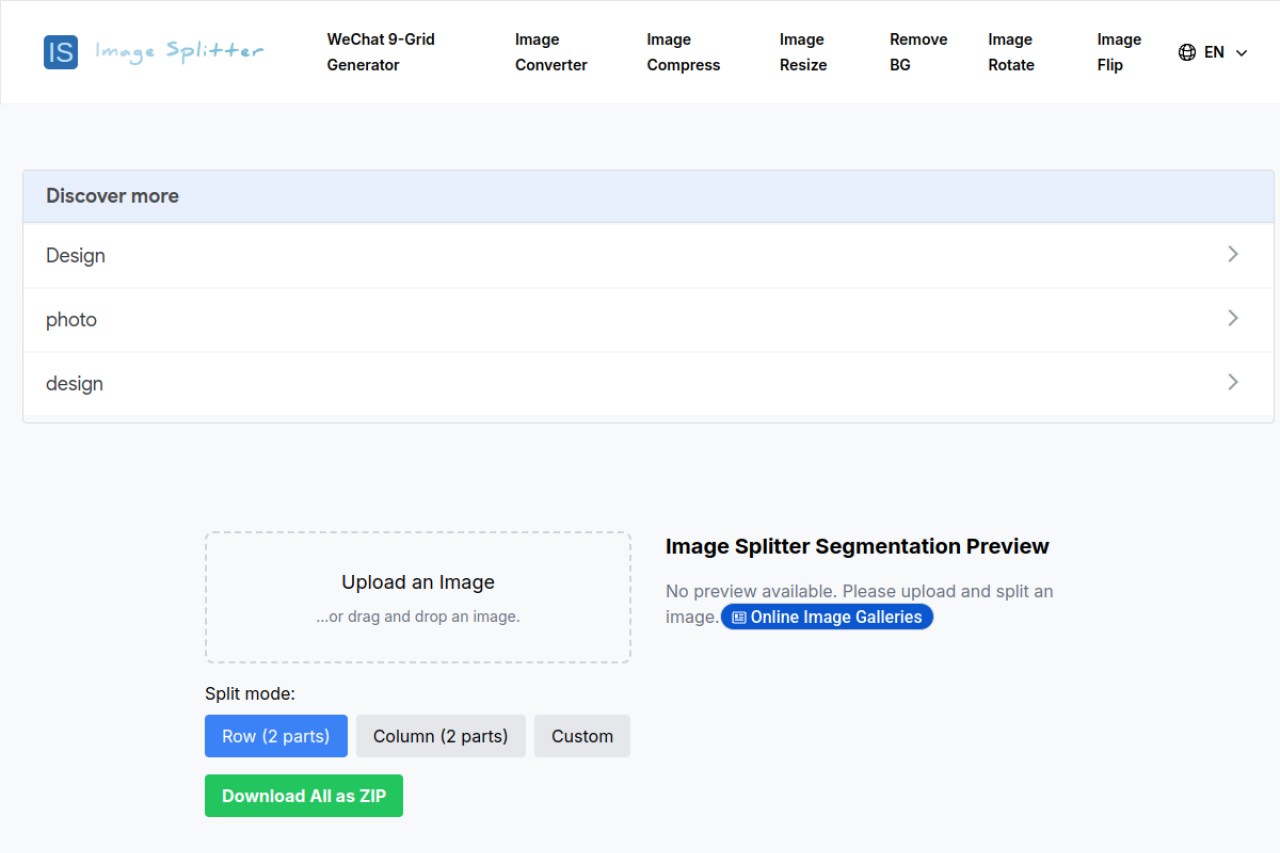Open the Image Compress page
The image size is (1280, 853).
[683, 52]
